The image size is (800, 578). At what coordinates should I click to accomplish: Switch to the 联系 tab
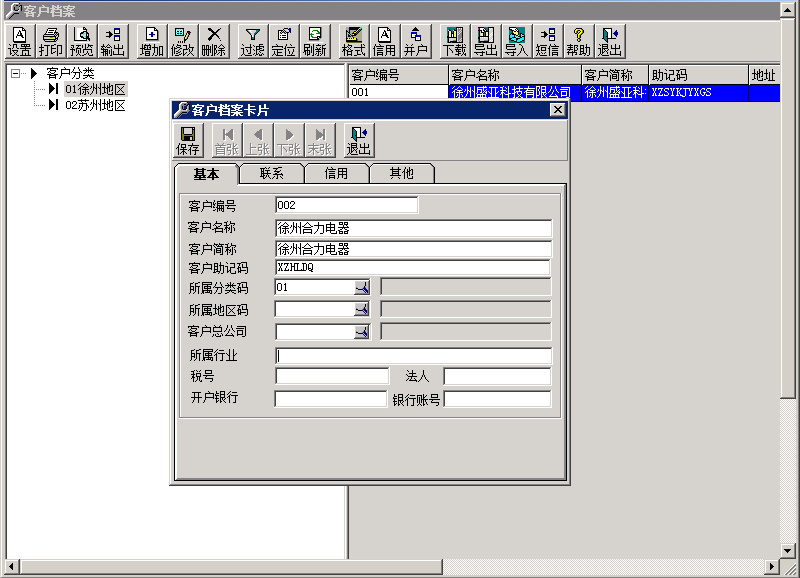coord(271,173)
